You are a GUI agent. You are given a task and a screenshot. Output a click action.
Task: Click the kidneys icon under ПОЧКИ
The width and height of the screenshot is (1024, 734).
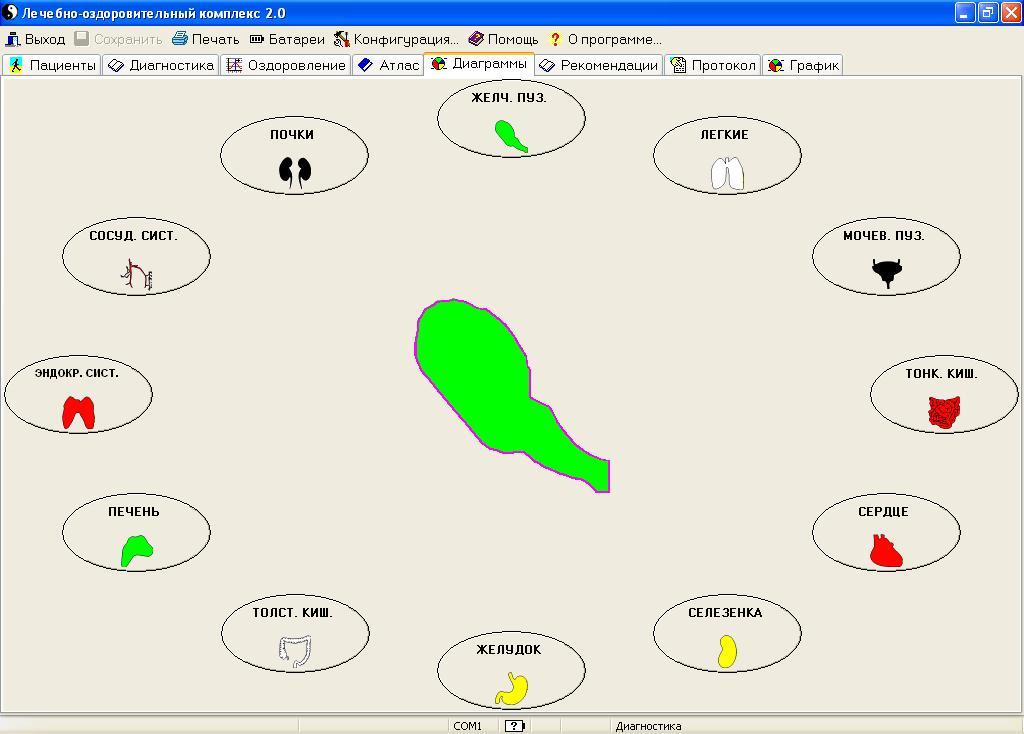295,172
